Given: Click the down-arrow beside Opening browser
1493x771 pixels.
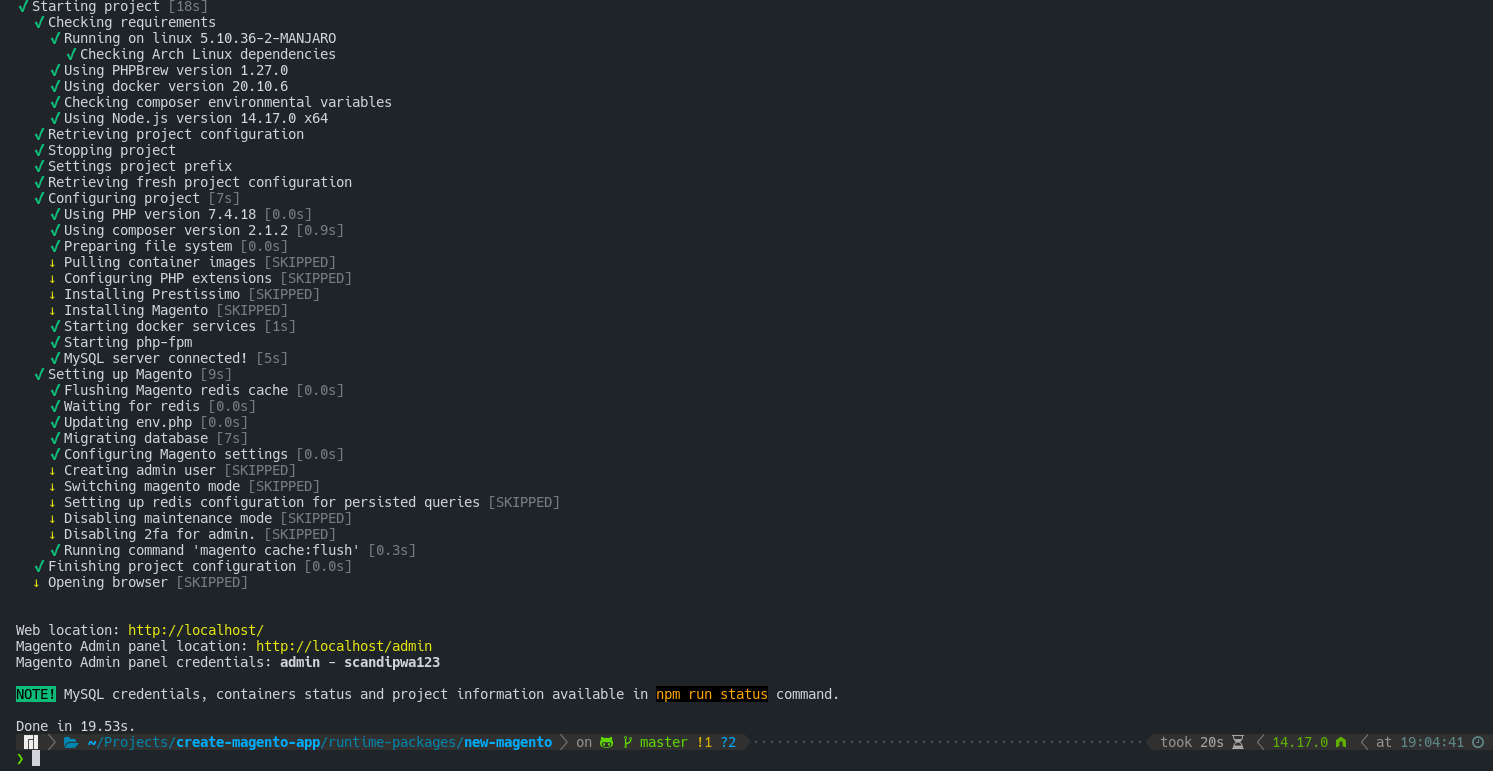Looking at the screenshot, I should click(x=36, y=582).
